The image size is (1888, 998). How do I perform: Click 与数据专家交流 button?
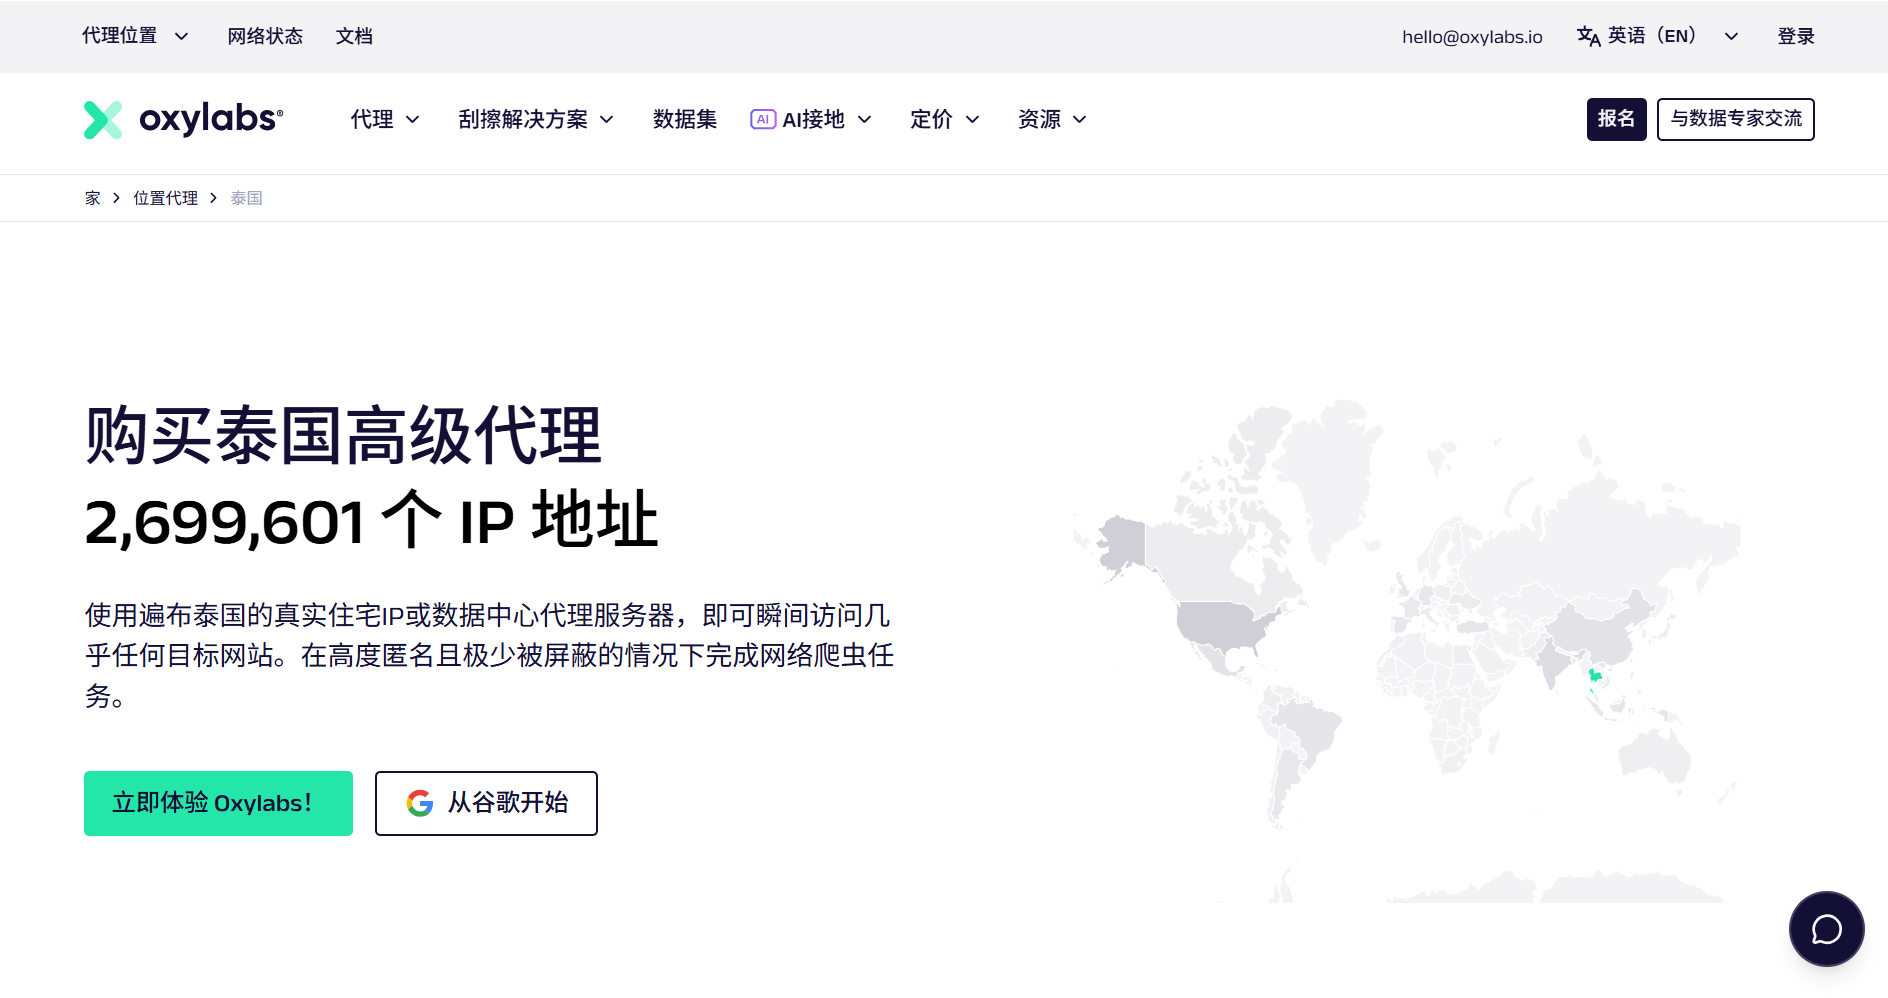[1735, 119]
